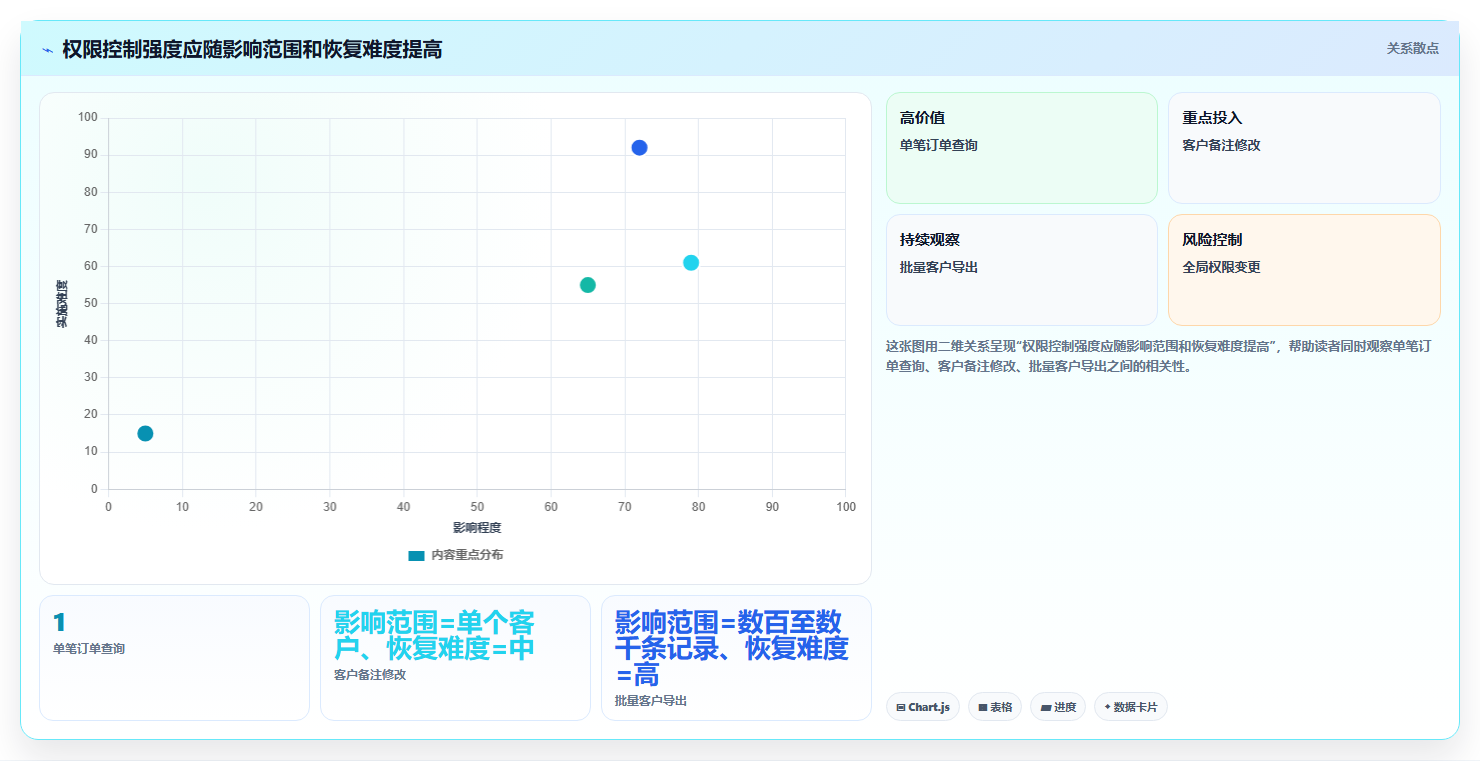The width and height of the screenshot is (1480, 761).
Task: Click the lightning icon beside the title
Action: tap(47, 50)
